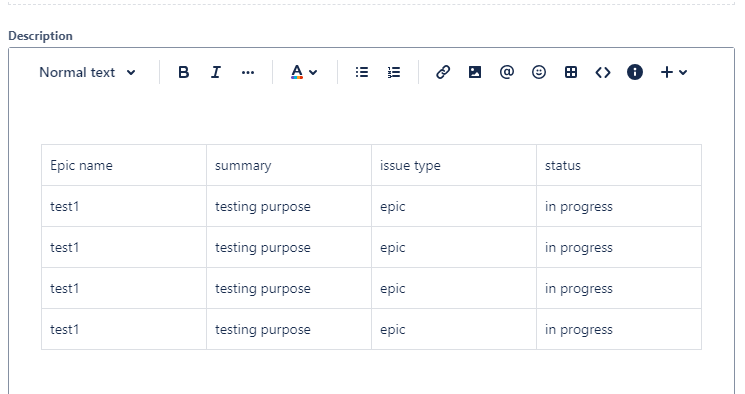The width and height of the screenshot is (745, 394).
Task: Add a link to text
Action: [x=443, y=72]
